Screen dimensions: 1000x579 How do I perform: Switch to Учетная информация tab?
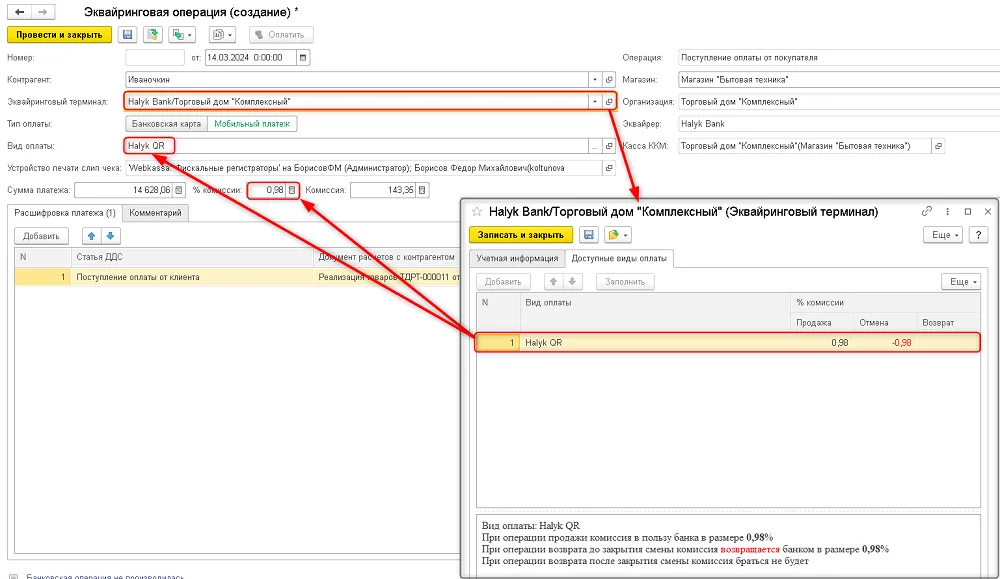click(x=517, y=258)
